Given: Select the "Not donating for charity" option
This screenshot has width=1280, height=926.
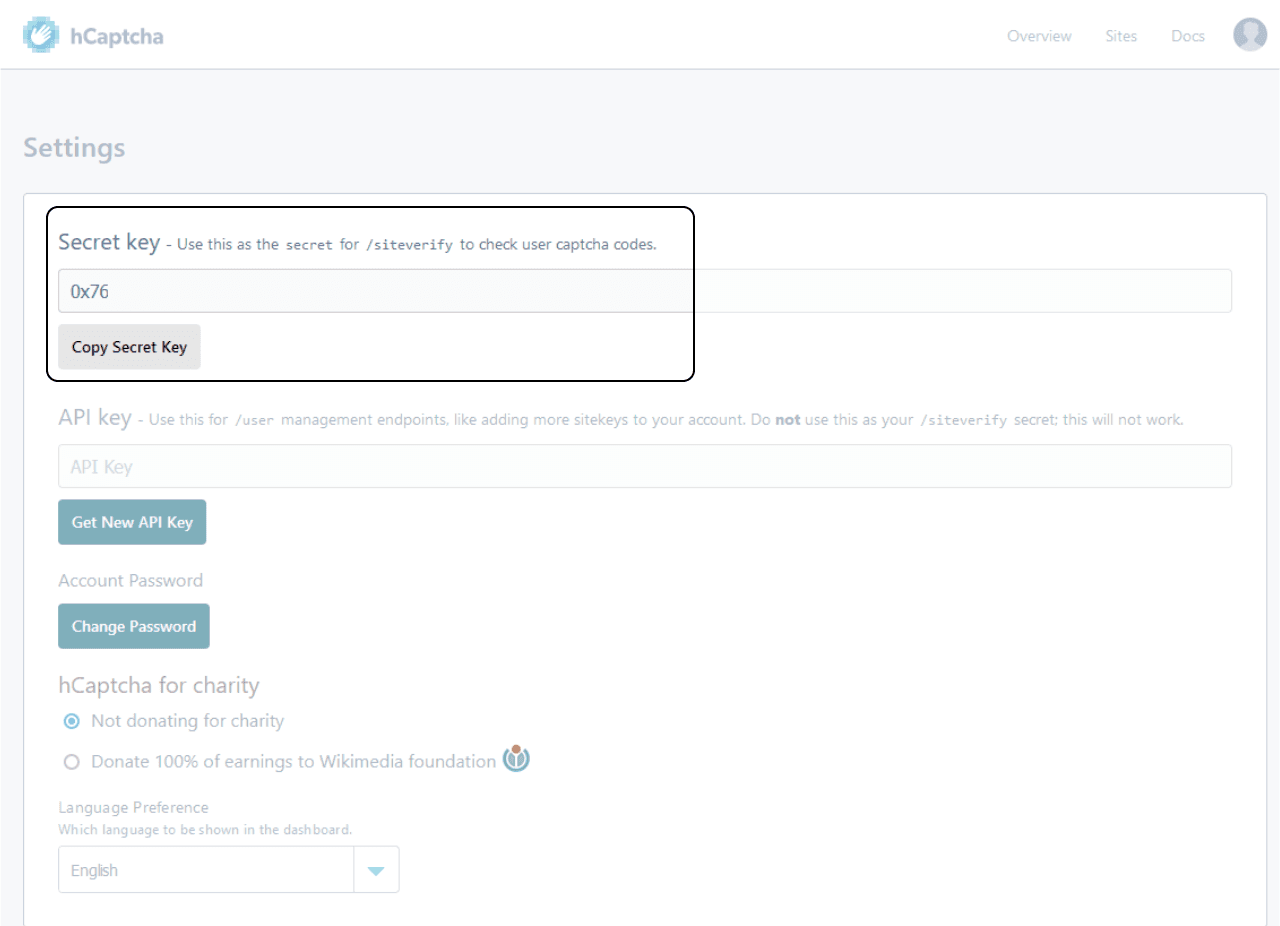Looking at the screenshot, I should [x=71, y=720].
